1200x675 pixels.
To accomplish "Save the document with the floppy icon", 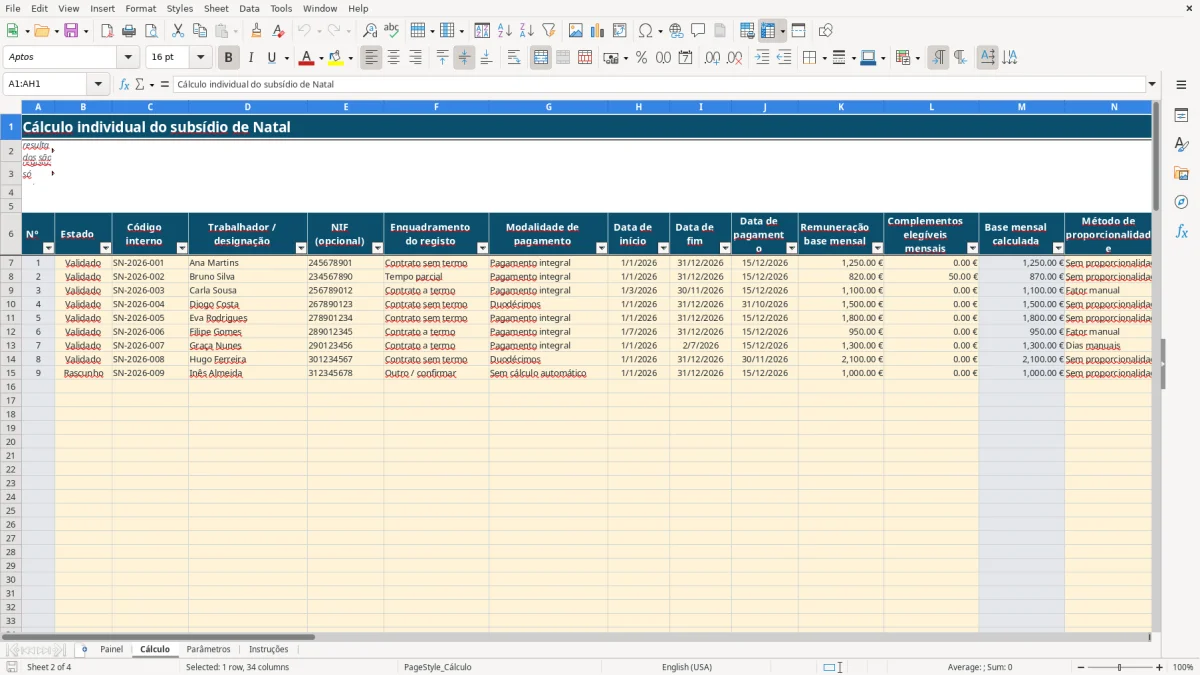I will (71, 31).
